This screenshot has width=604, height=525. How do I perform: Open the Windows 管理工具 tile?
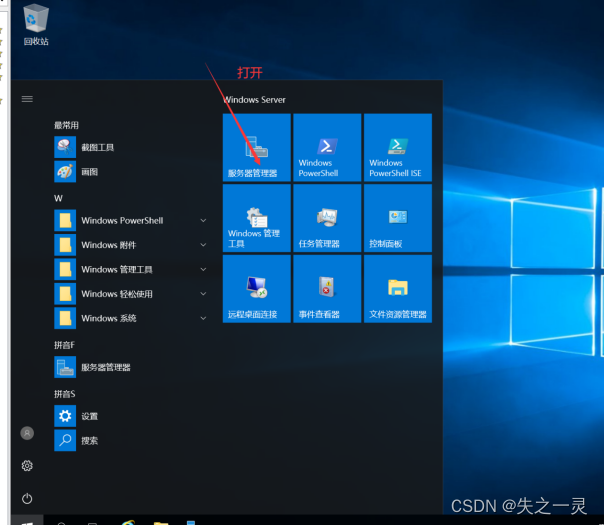pyautogui.click(x=257, y=218)
